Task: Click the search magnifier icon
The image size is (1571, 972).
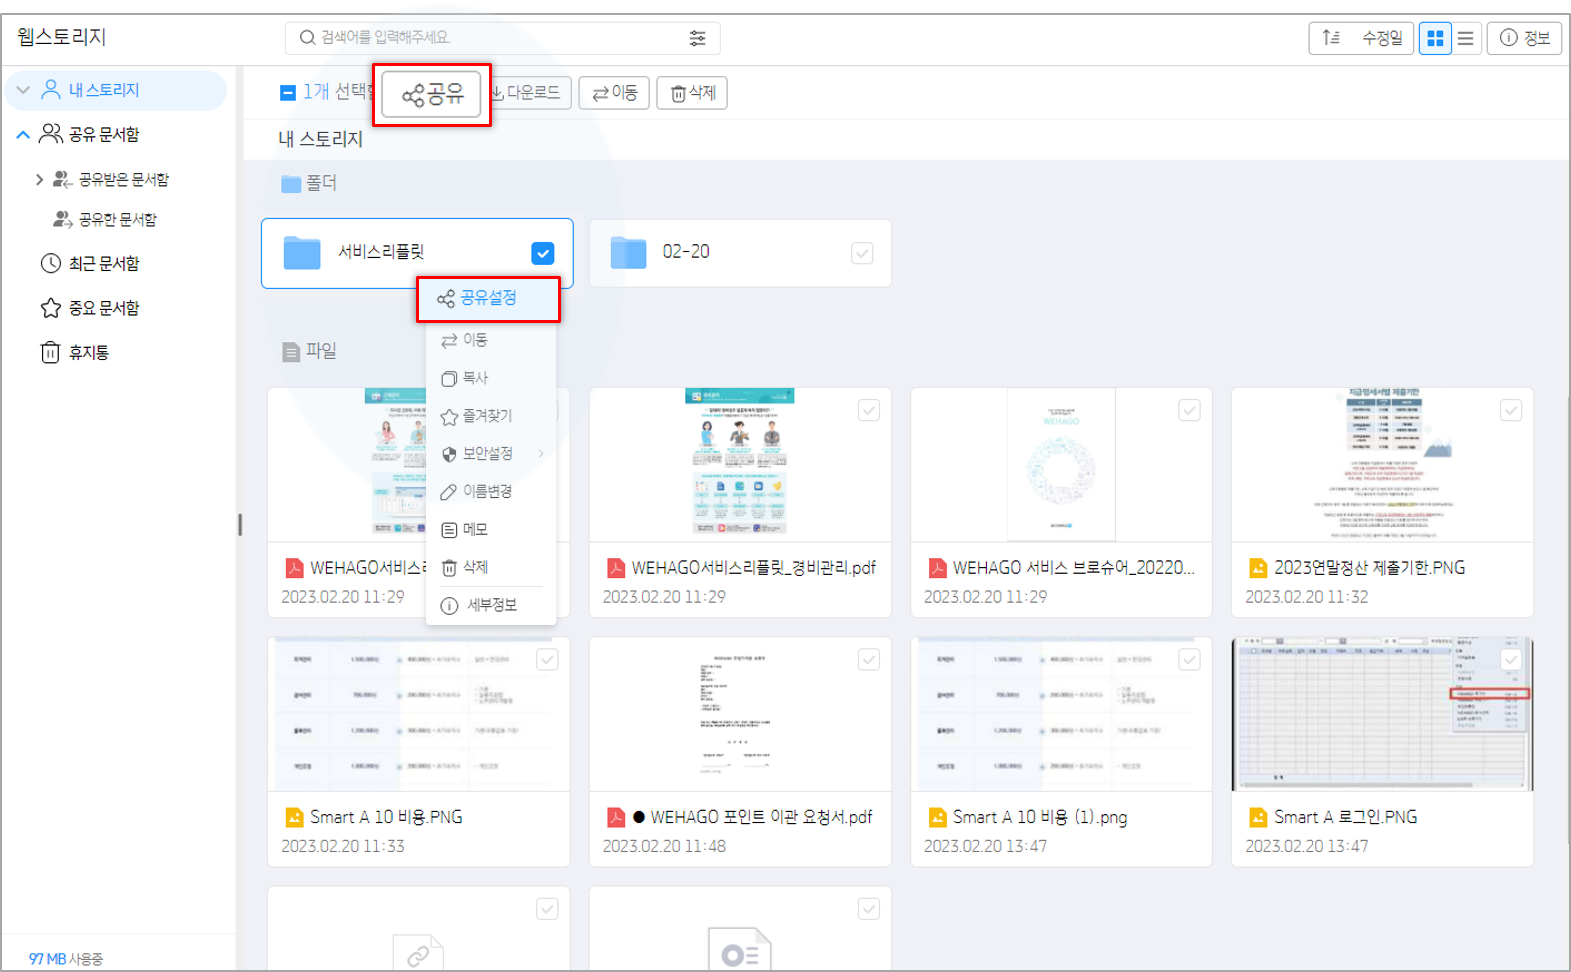Action: (307, 38)
